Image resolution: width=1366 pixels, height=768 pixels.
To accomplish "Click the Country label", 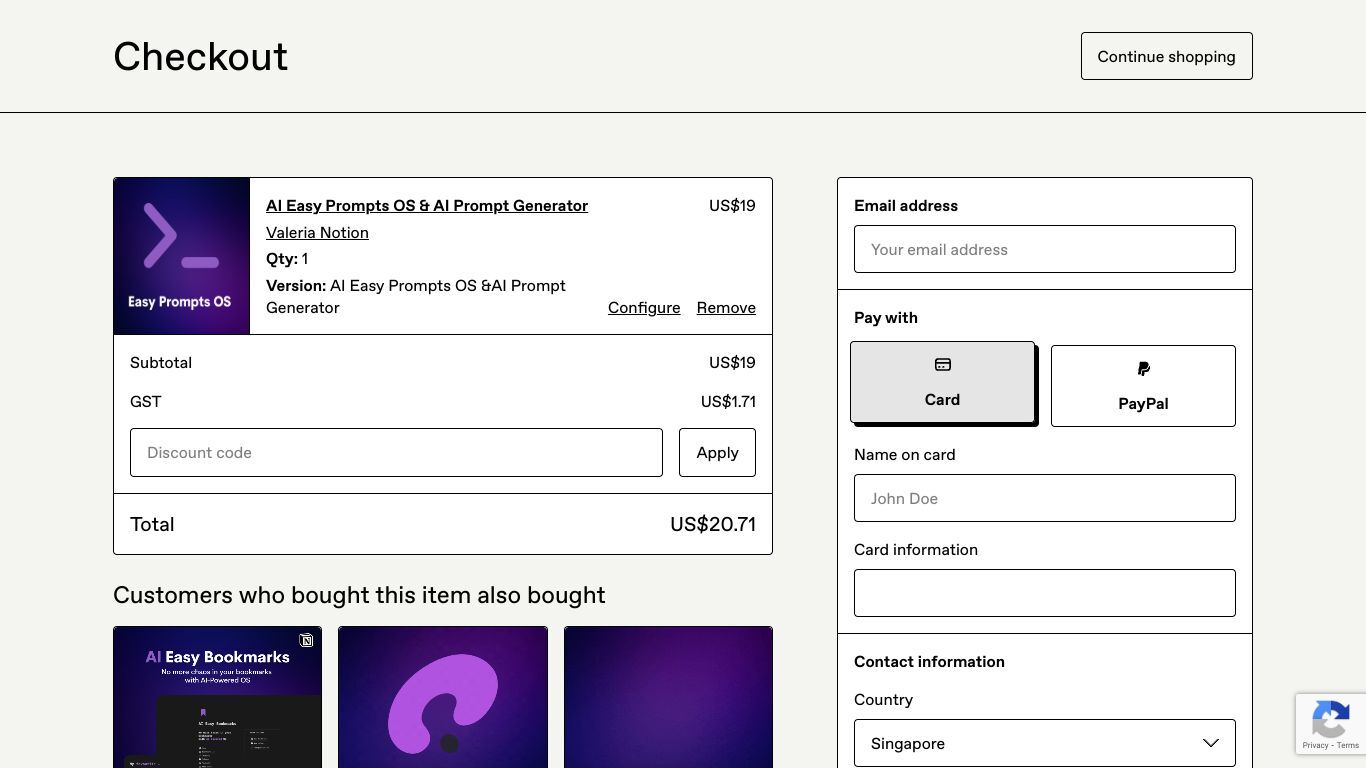I will click(x=883, y=699).
